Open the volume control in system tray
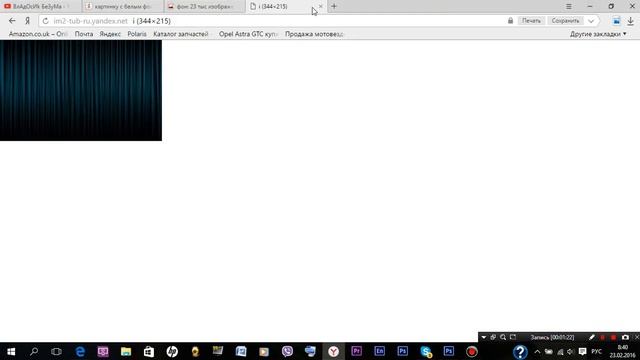The width and height of the screenshot is (640, 360). click(571, 352)
